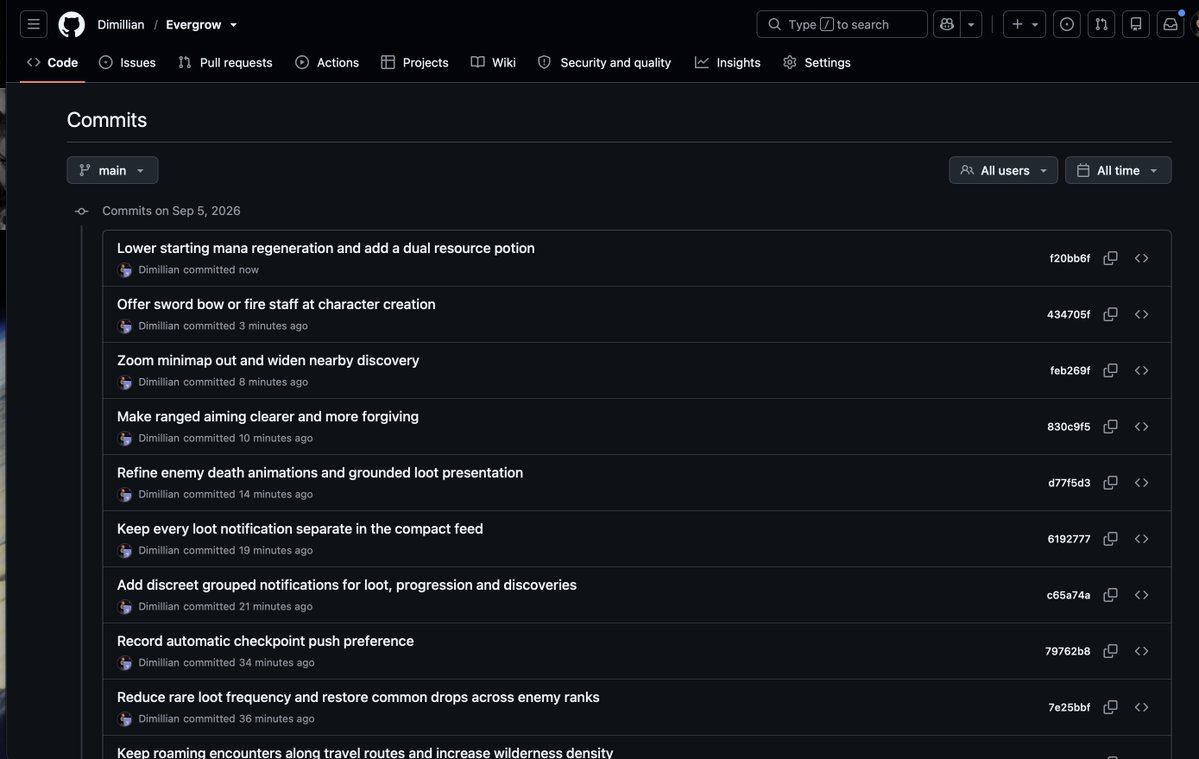Open the Copilot chat icon
1199x759 pixels.
click(947, 24)
